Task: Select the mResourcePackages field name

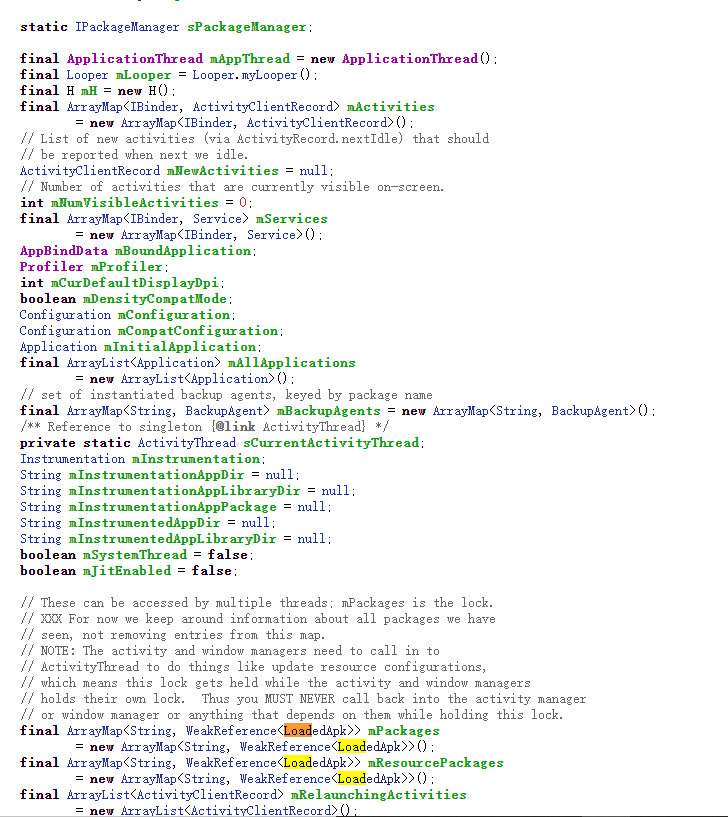Action: [436, 763]
